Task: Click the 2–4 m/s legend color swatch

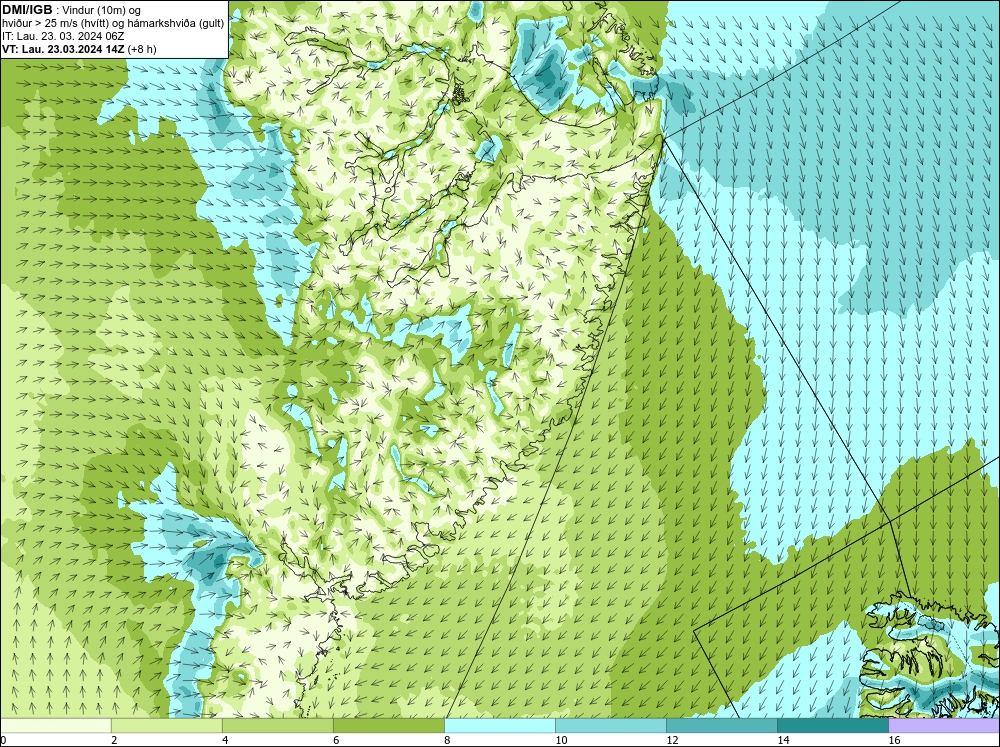Action: pos(167,726)
